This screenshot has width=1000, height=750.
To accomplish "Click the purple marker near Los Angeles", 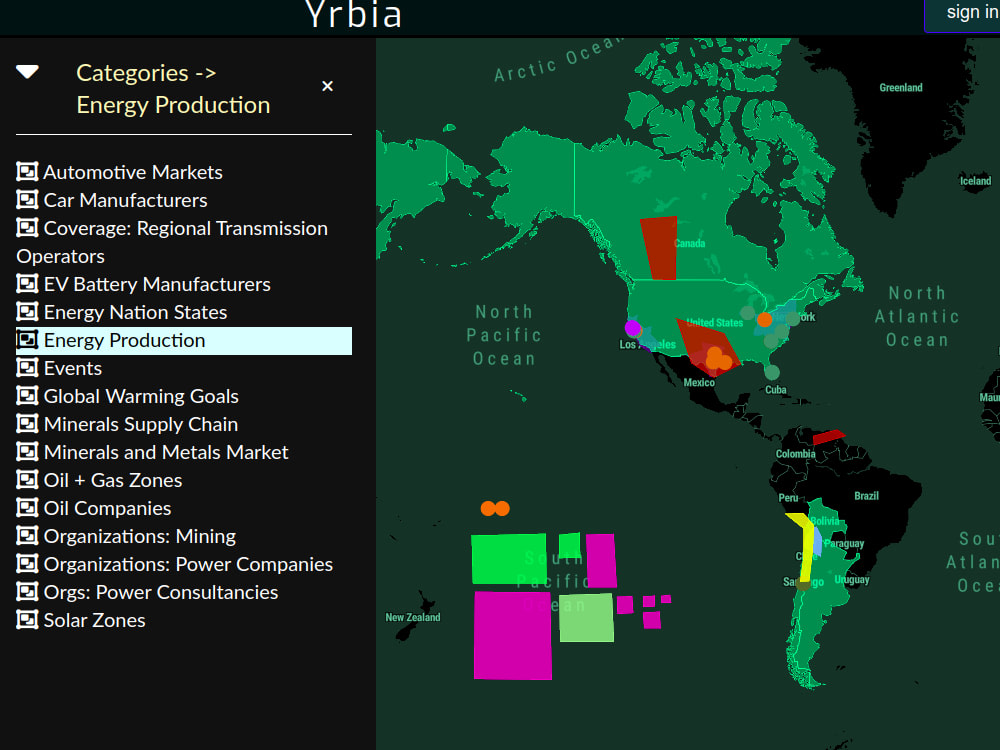I will tap(632, 327).
